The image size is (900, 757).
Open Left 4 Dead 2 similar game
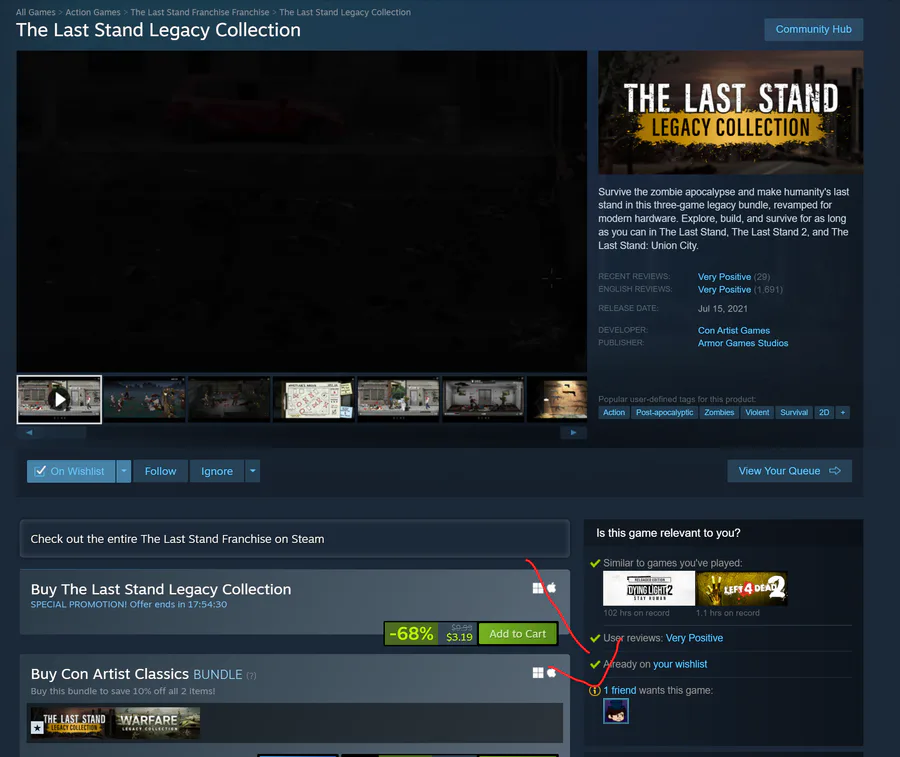tap(742, 588)
